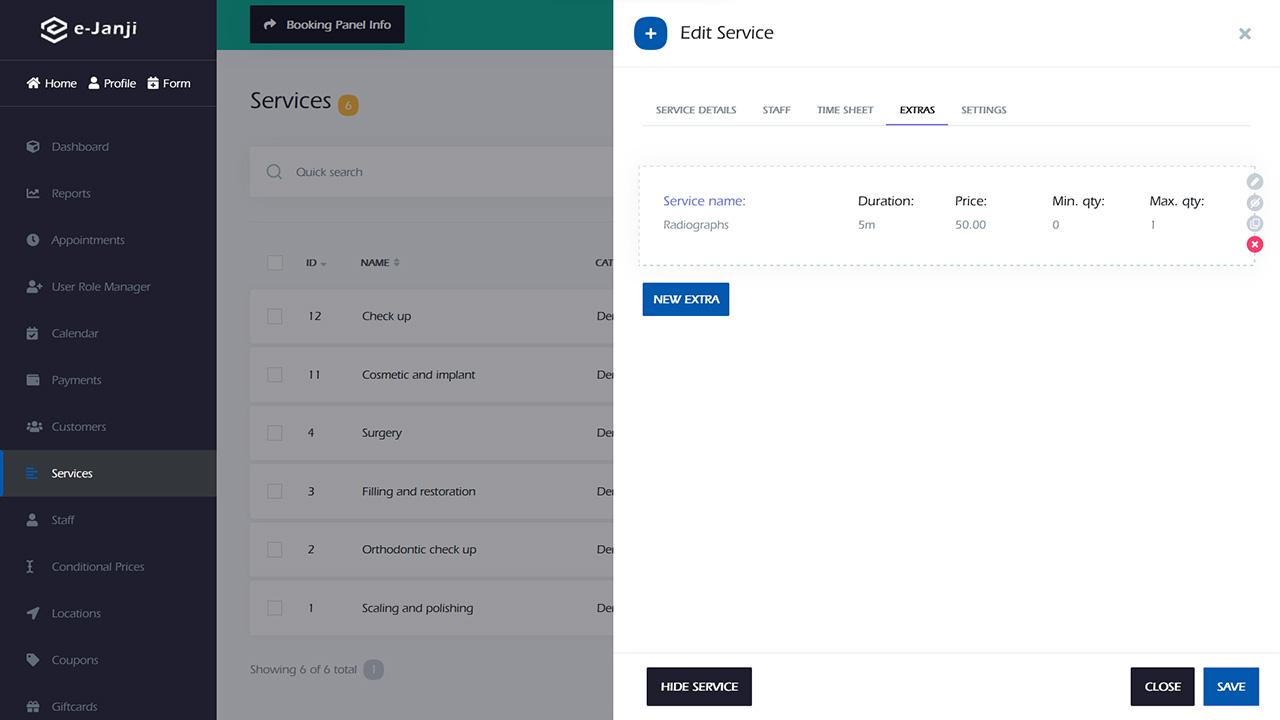Open the Staff person icon
1280x720 pixels.
click(33, 520)
